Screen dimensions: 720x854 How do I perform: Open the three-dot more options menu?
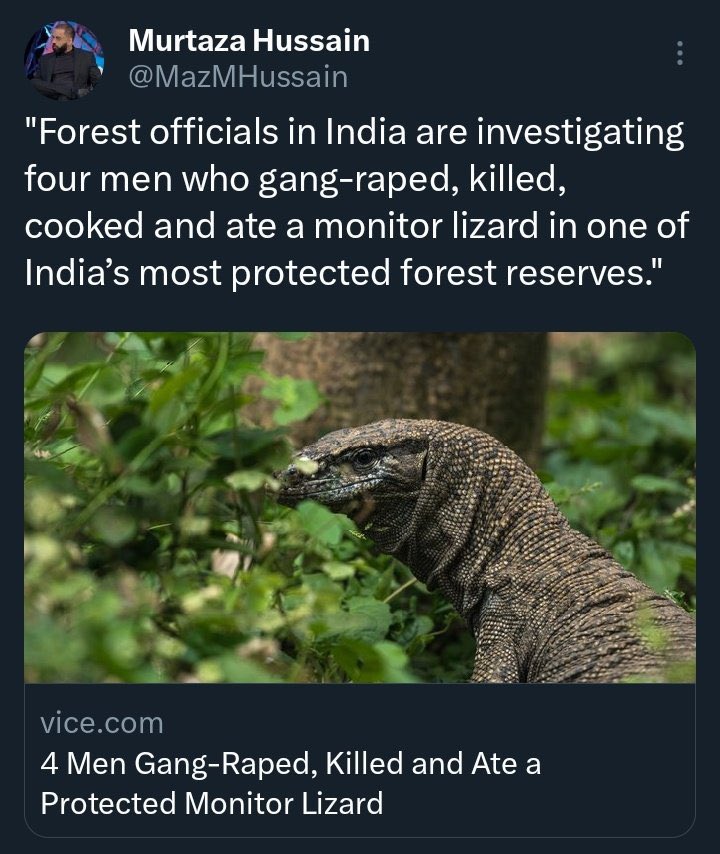(x=680, y=53)
